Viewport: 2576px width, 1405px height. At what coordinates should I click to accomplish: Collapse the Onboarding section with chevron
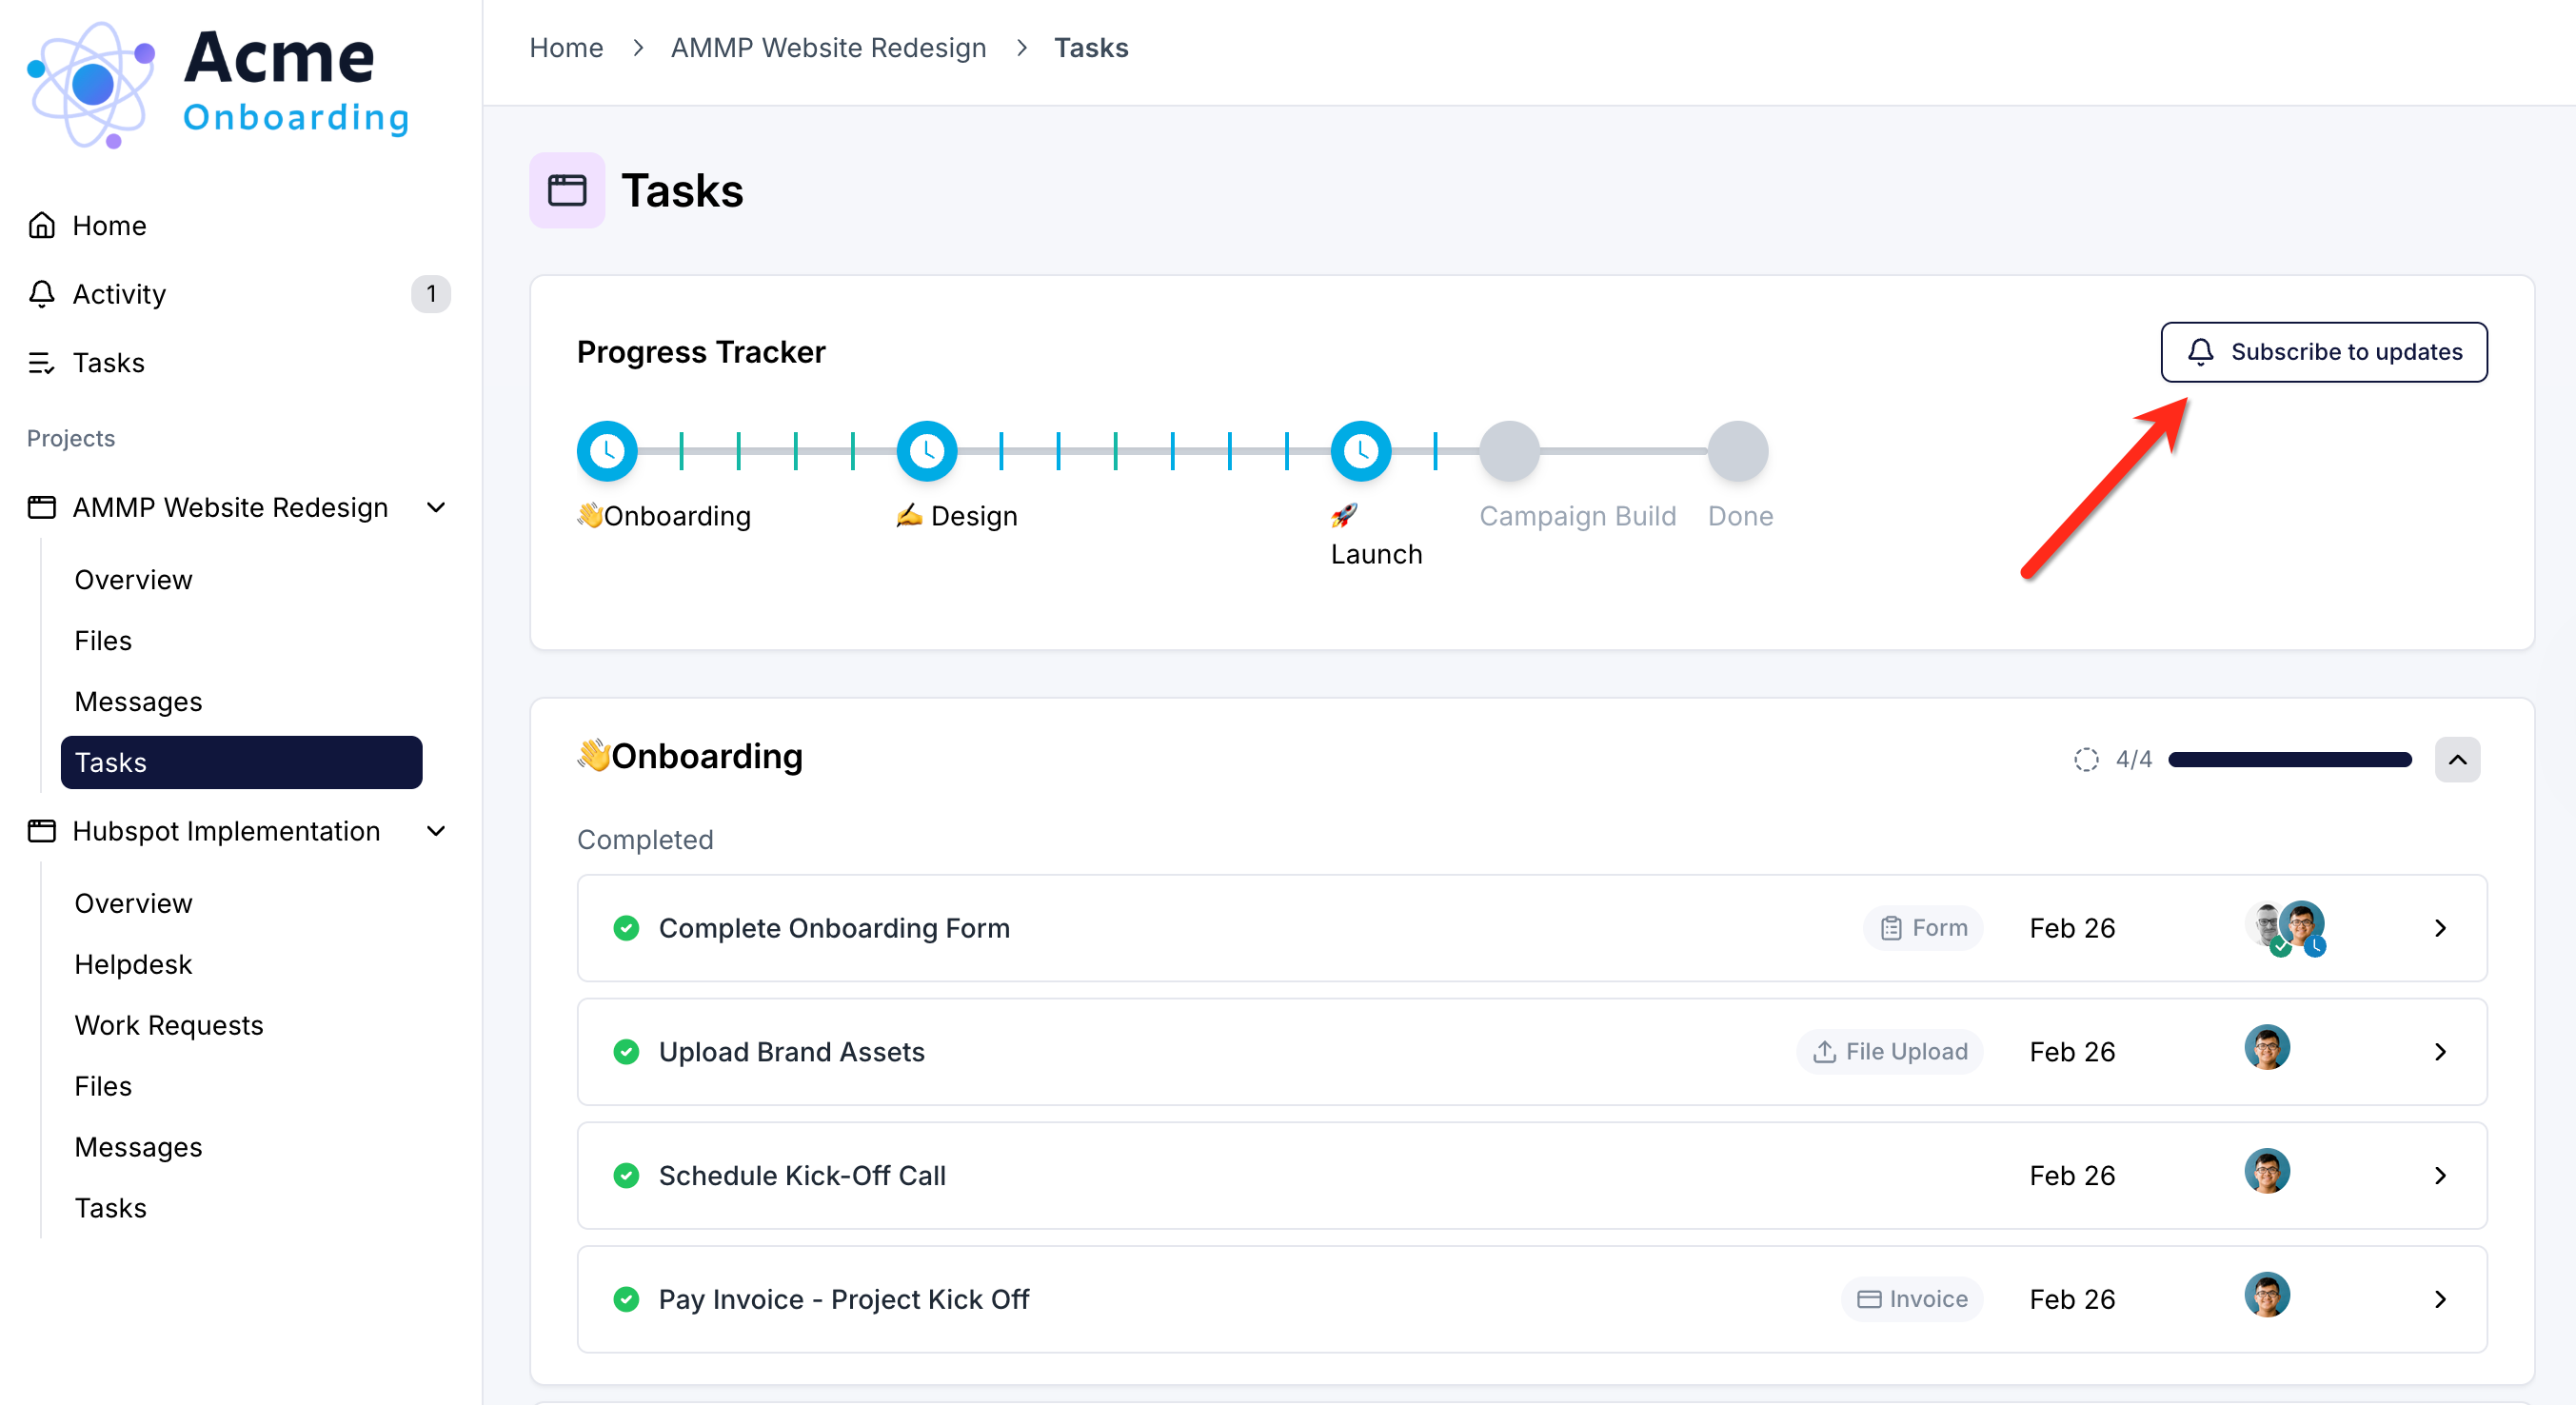click(x=2456, y=760)
